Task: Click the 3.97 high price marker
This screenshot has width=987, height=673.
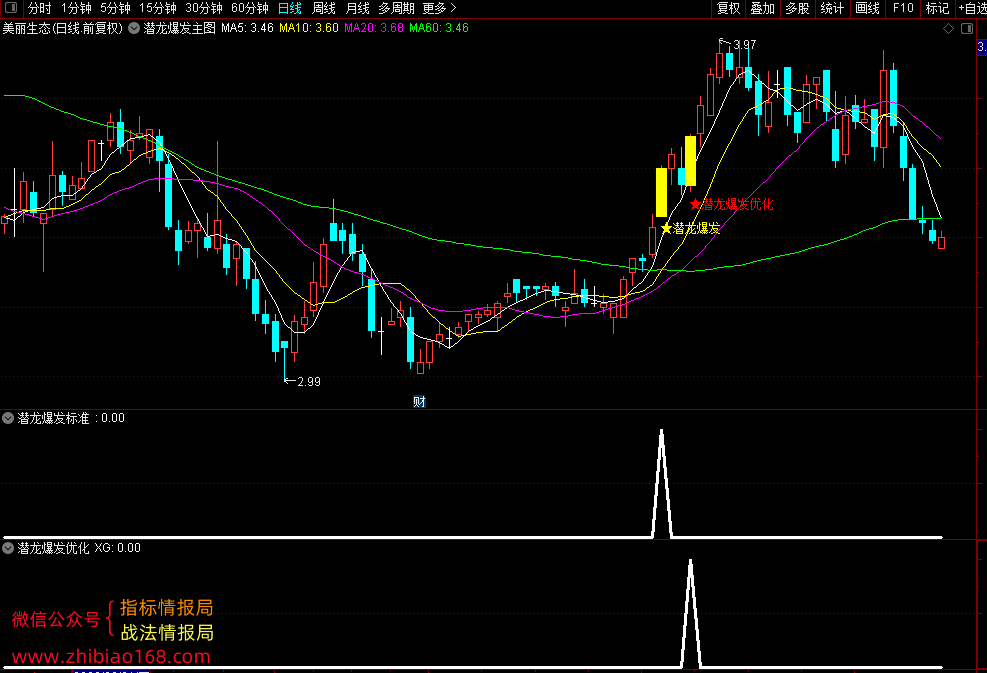Action: pyautogui.click(x=745, y=45)
